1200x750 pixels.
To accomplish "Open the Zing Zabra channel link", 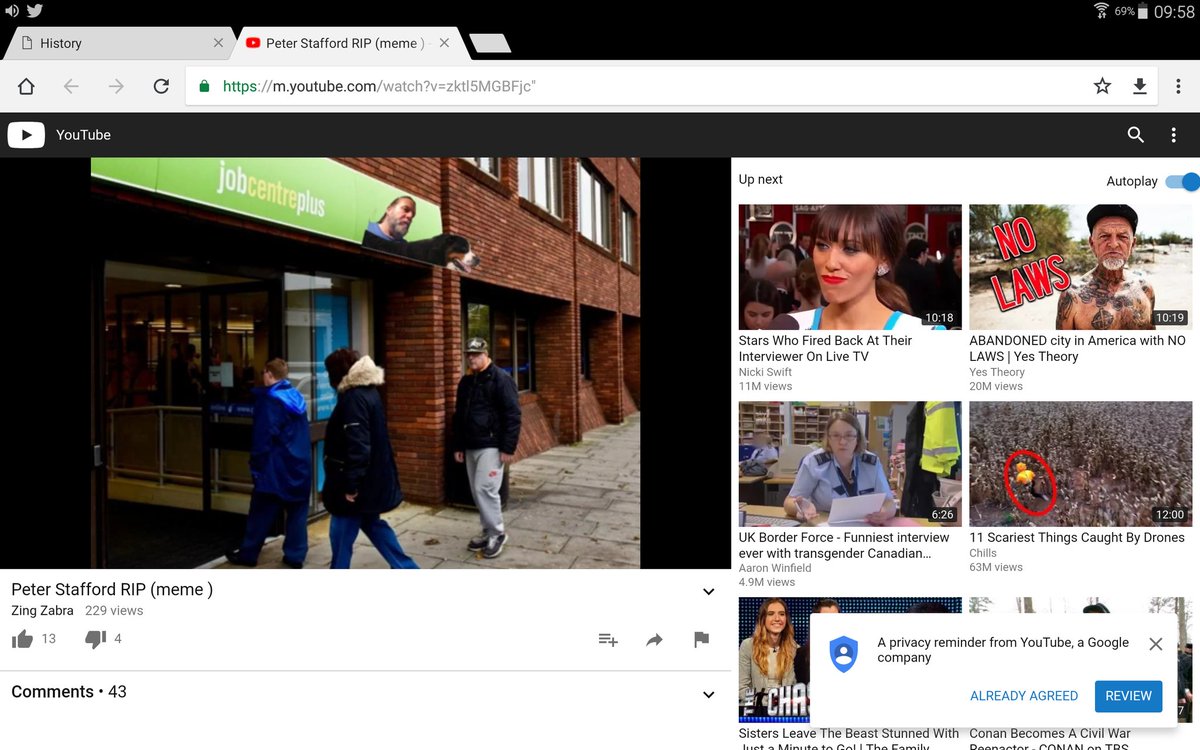I will (42, 610).
